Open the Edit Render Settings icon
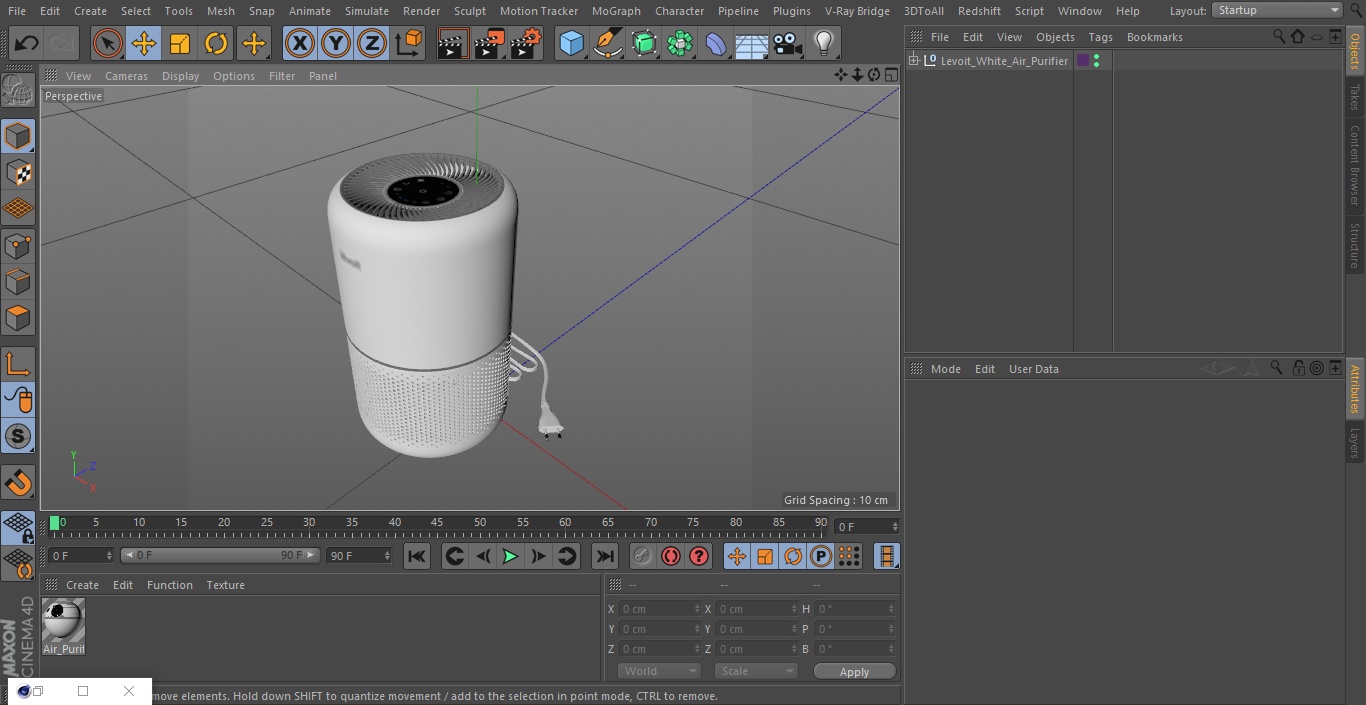The height and width of the screenshot is (705, 1366). tap(526, 43)
